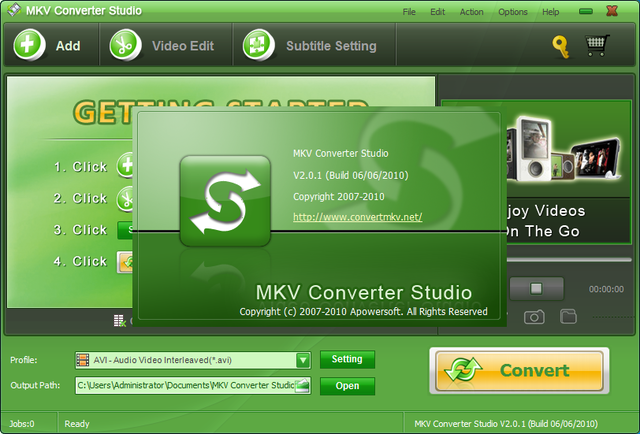Screen dimensions: 640x434
Task: Click the Open output folder button
Action: 347,386
